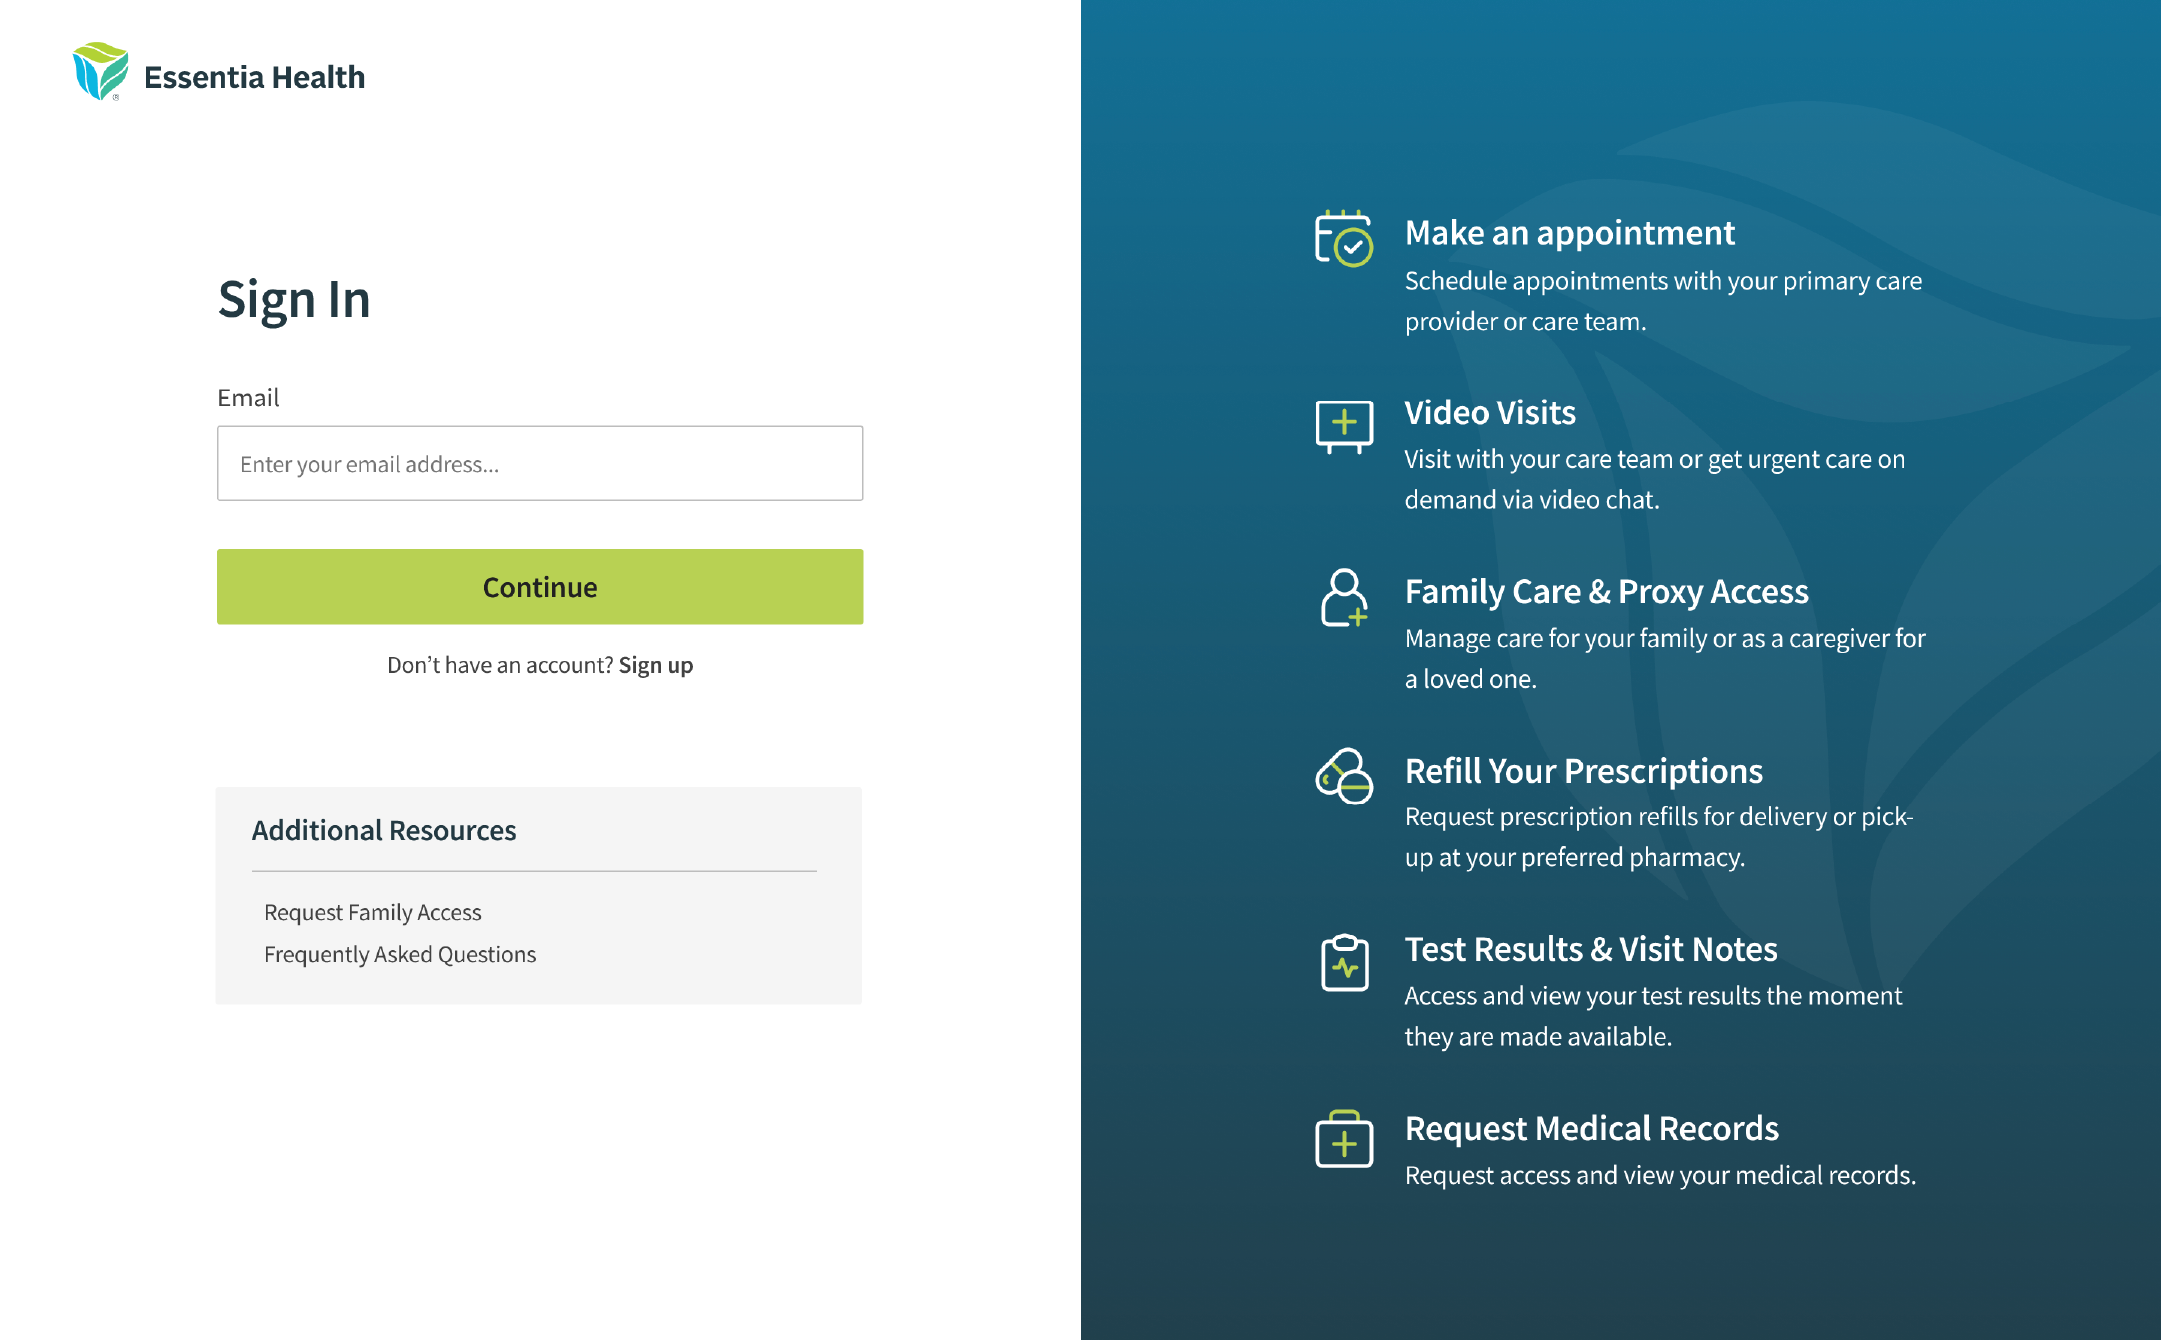This screenshot has height=1340, width=2161.
Task: Click the Test Results clipboard icon
Action: tap(1344, 963)
